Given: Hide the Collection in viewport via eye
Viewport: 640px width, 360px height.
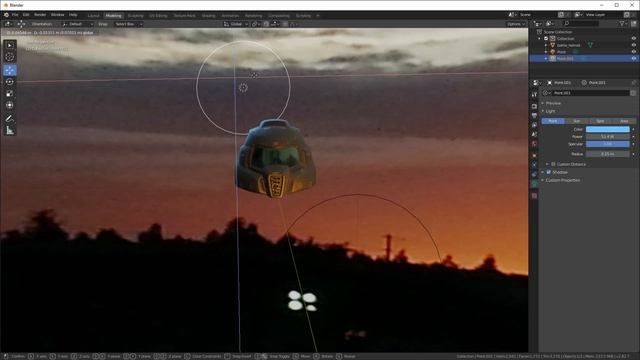Looking at the screenshot, I should [x=634, y=38].
